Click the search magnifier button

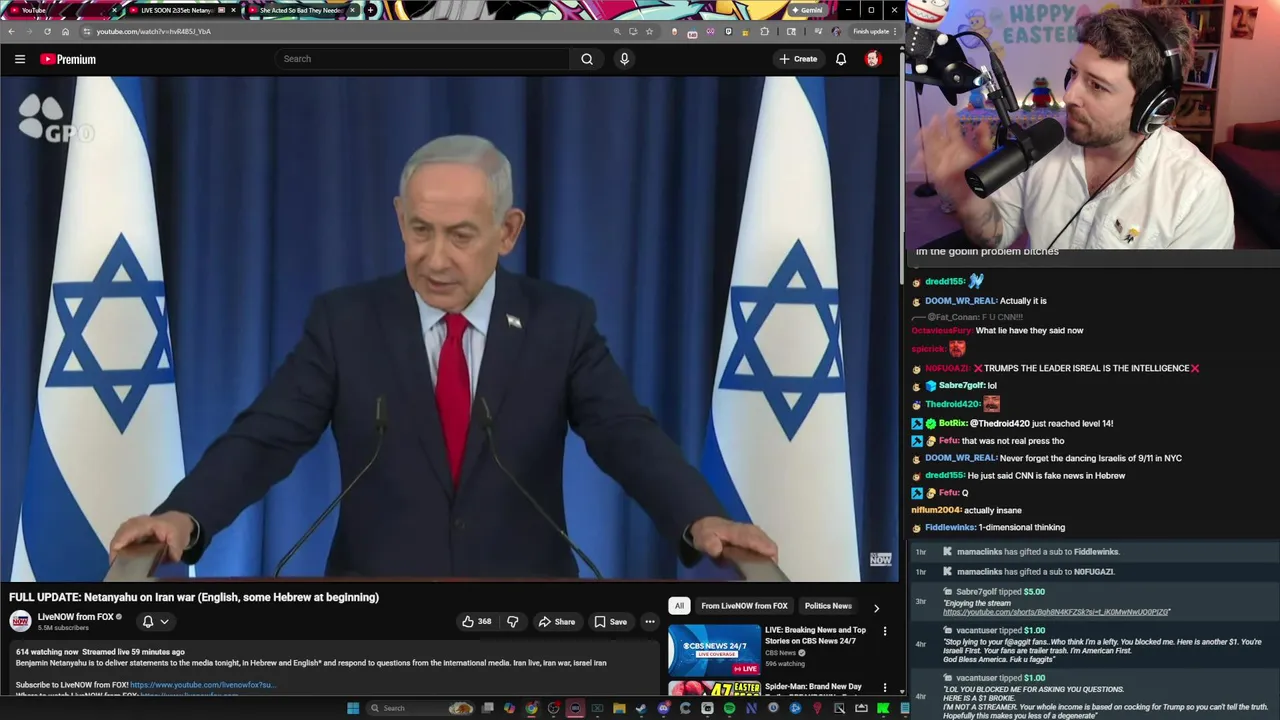[x=587, y=59]
